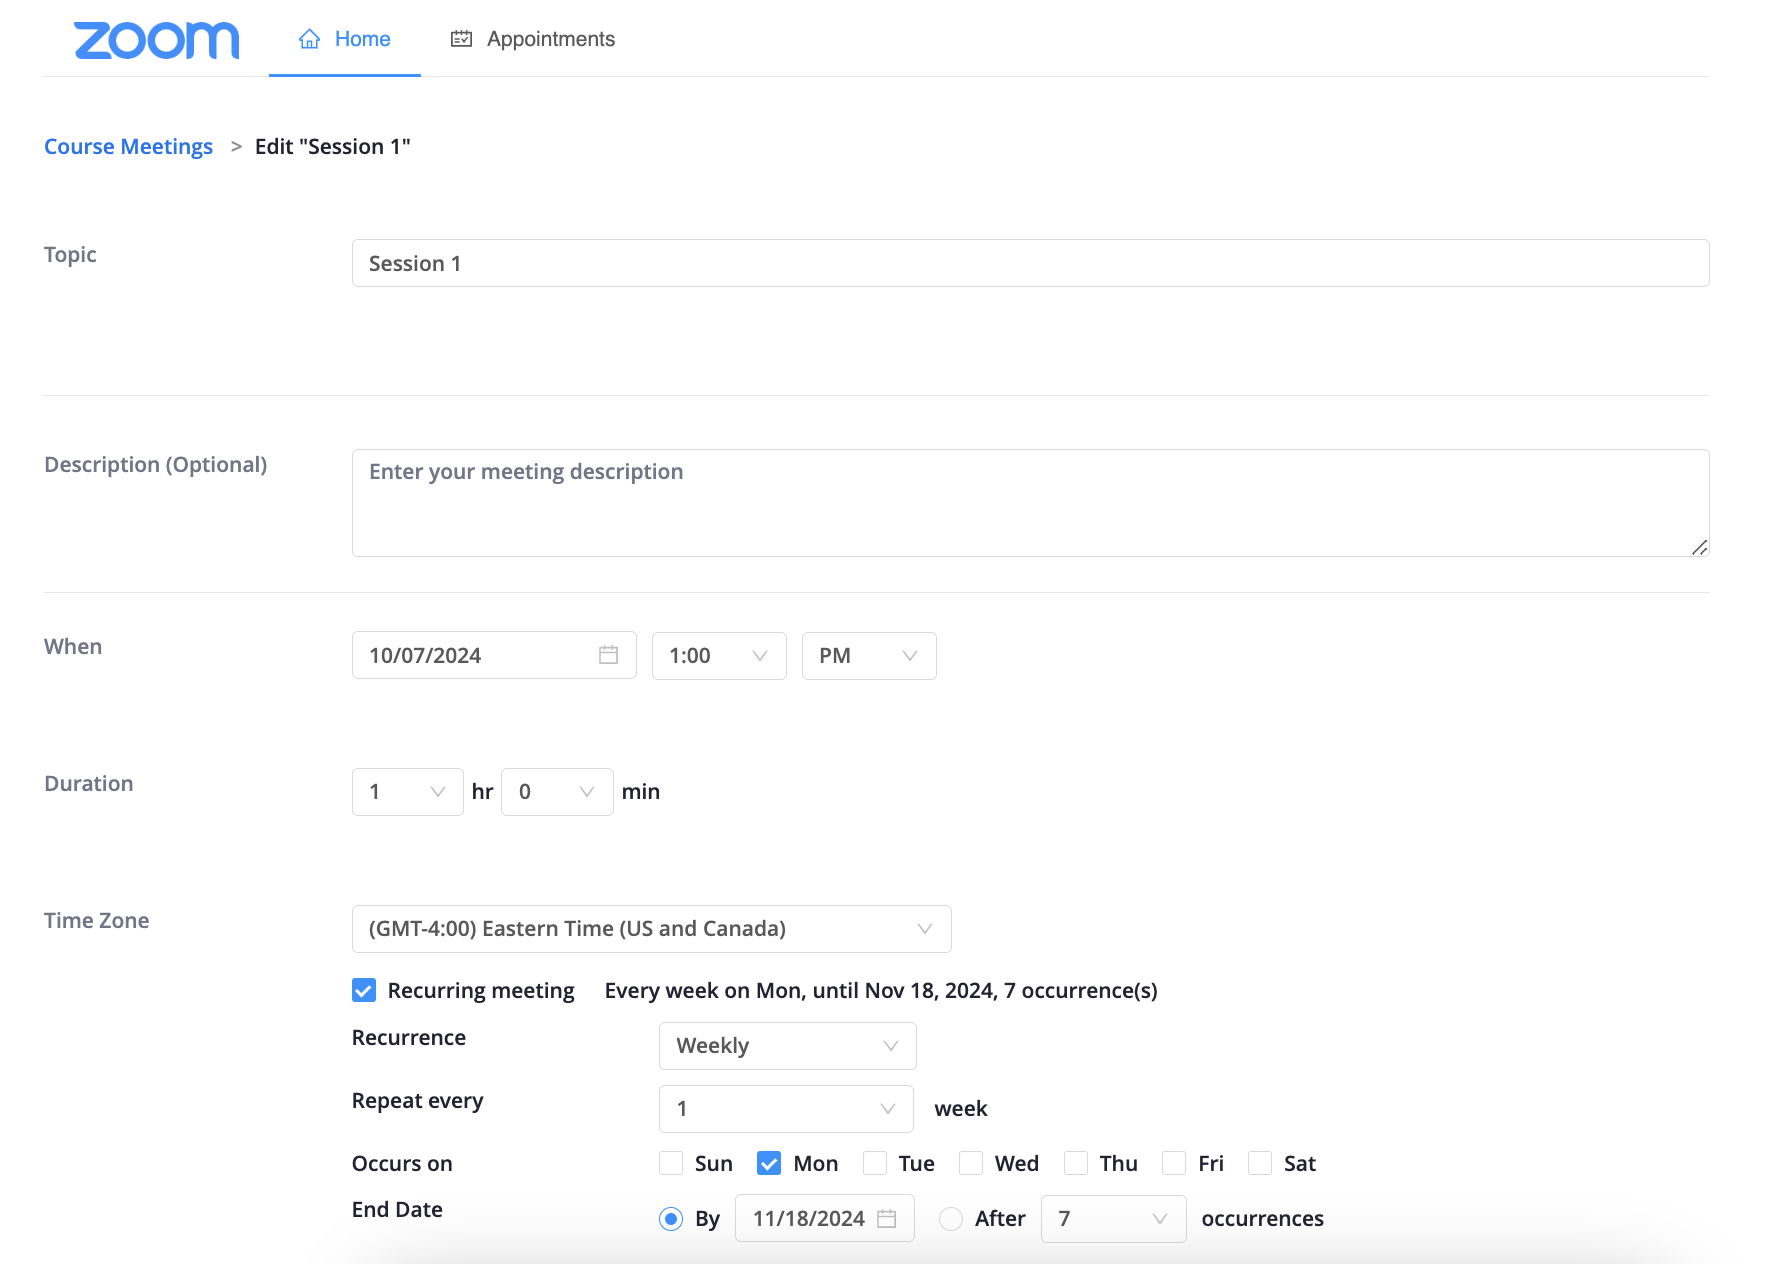Open the End Date calendar picker
This screenshot has width=1766, height=1264.
click(888, 1218)
